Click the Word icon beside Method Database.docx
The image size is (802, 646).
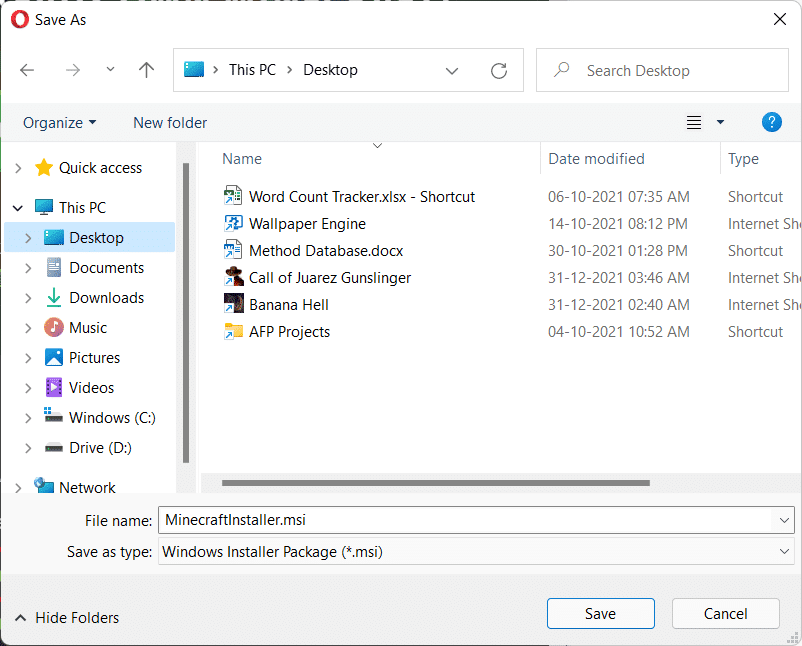233,250
